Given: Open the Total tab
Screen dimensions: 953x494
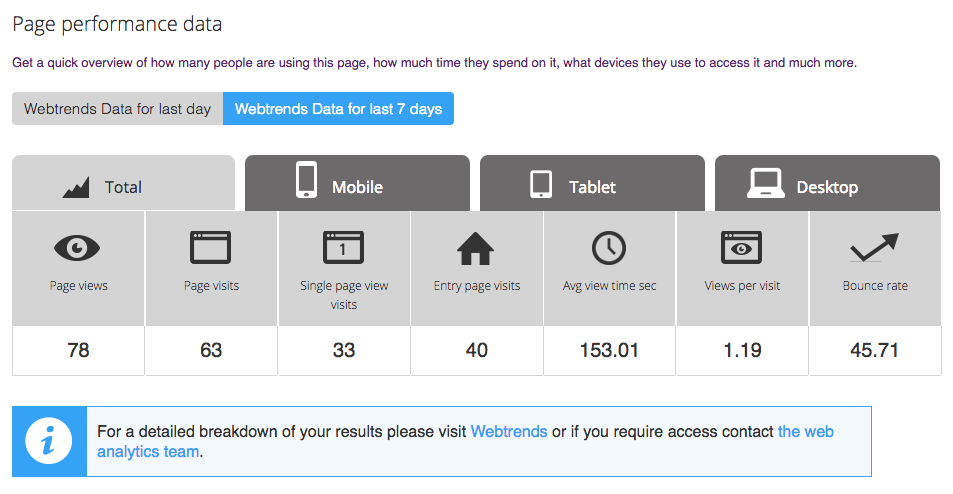Looking at the screenshot, I should click(x=123, y=186).
